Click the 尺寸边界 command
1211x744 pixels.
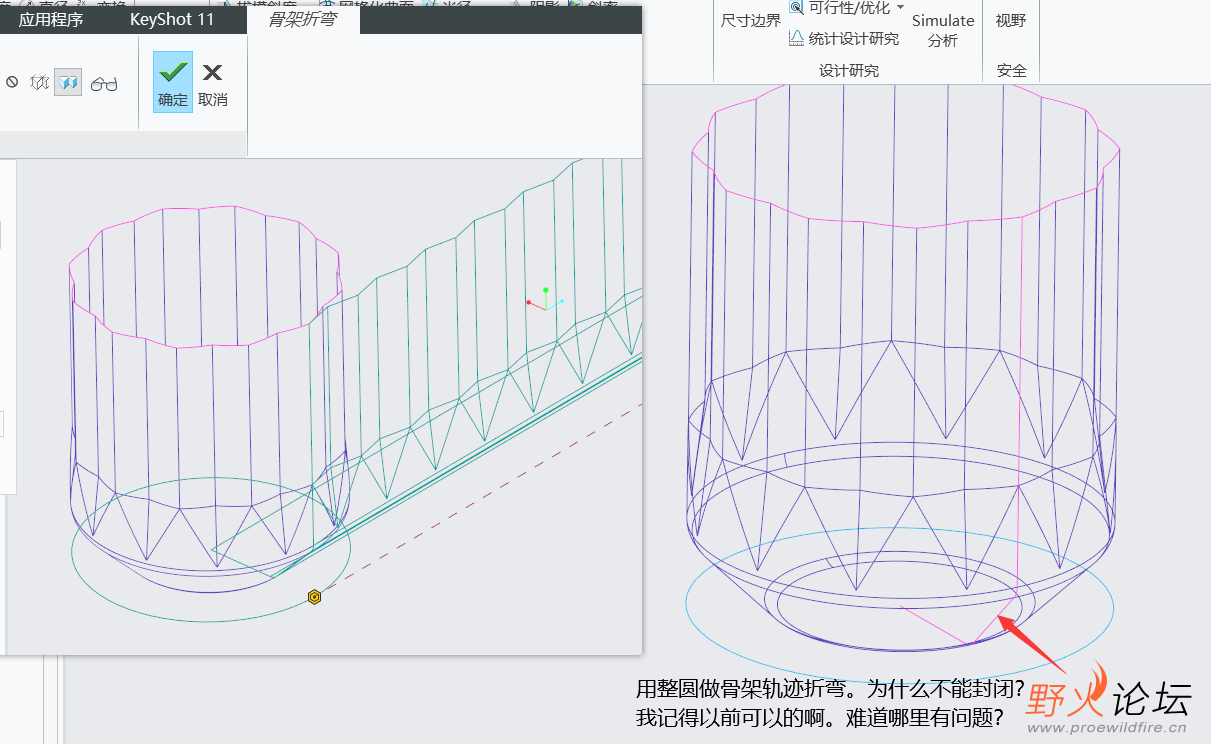[x=751, y=20]
